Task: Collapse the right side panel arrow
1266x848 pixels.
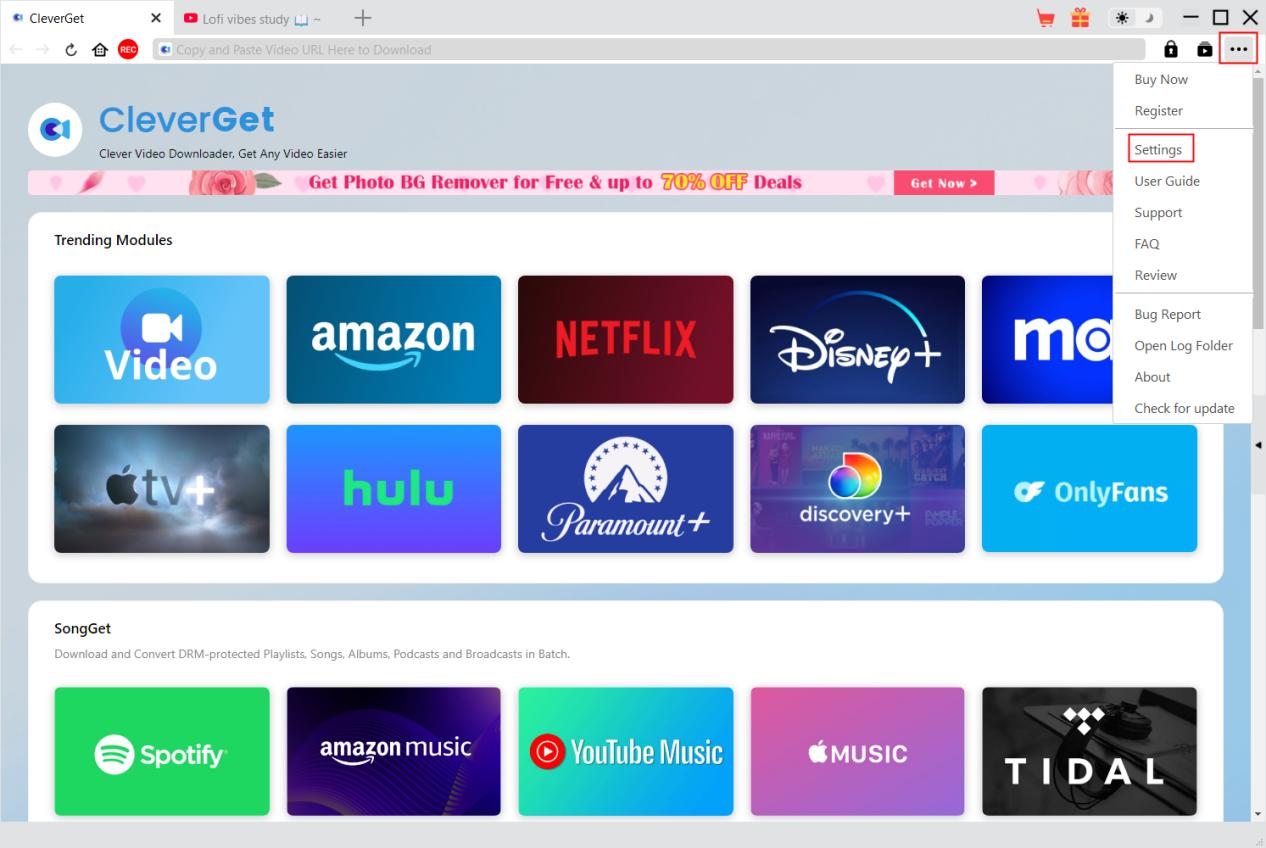Action: click(1258, 444)
